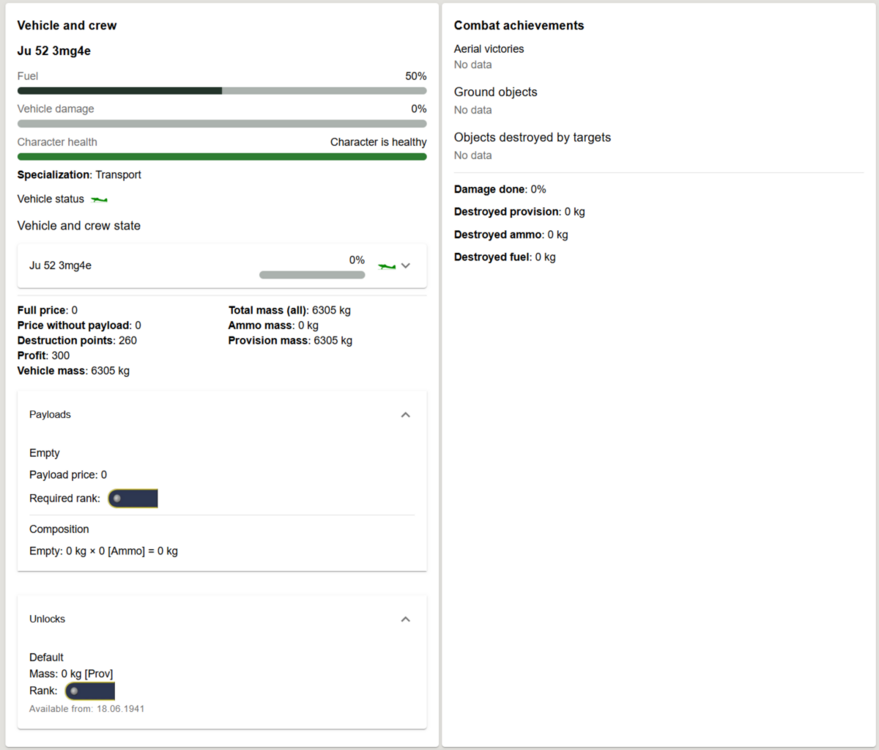The height and width of the screenshot is (750, 879).
Task: Select the Payloads section header
Action: 50,415
